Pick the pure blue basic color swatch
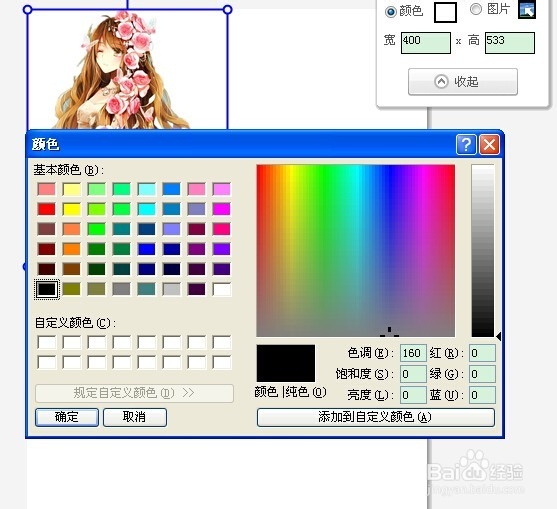 [x=146, y=249]
